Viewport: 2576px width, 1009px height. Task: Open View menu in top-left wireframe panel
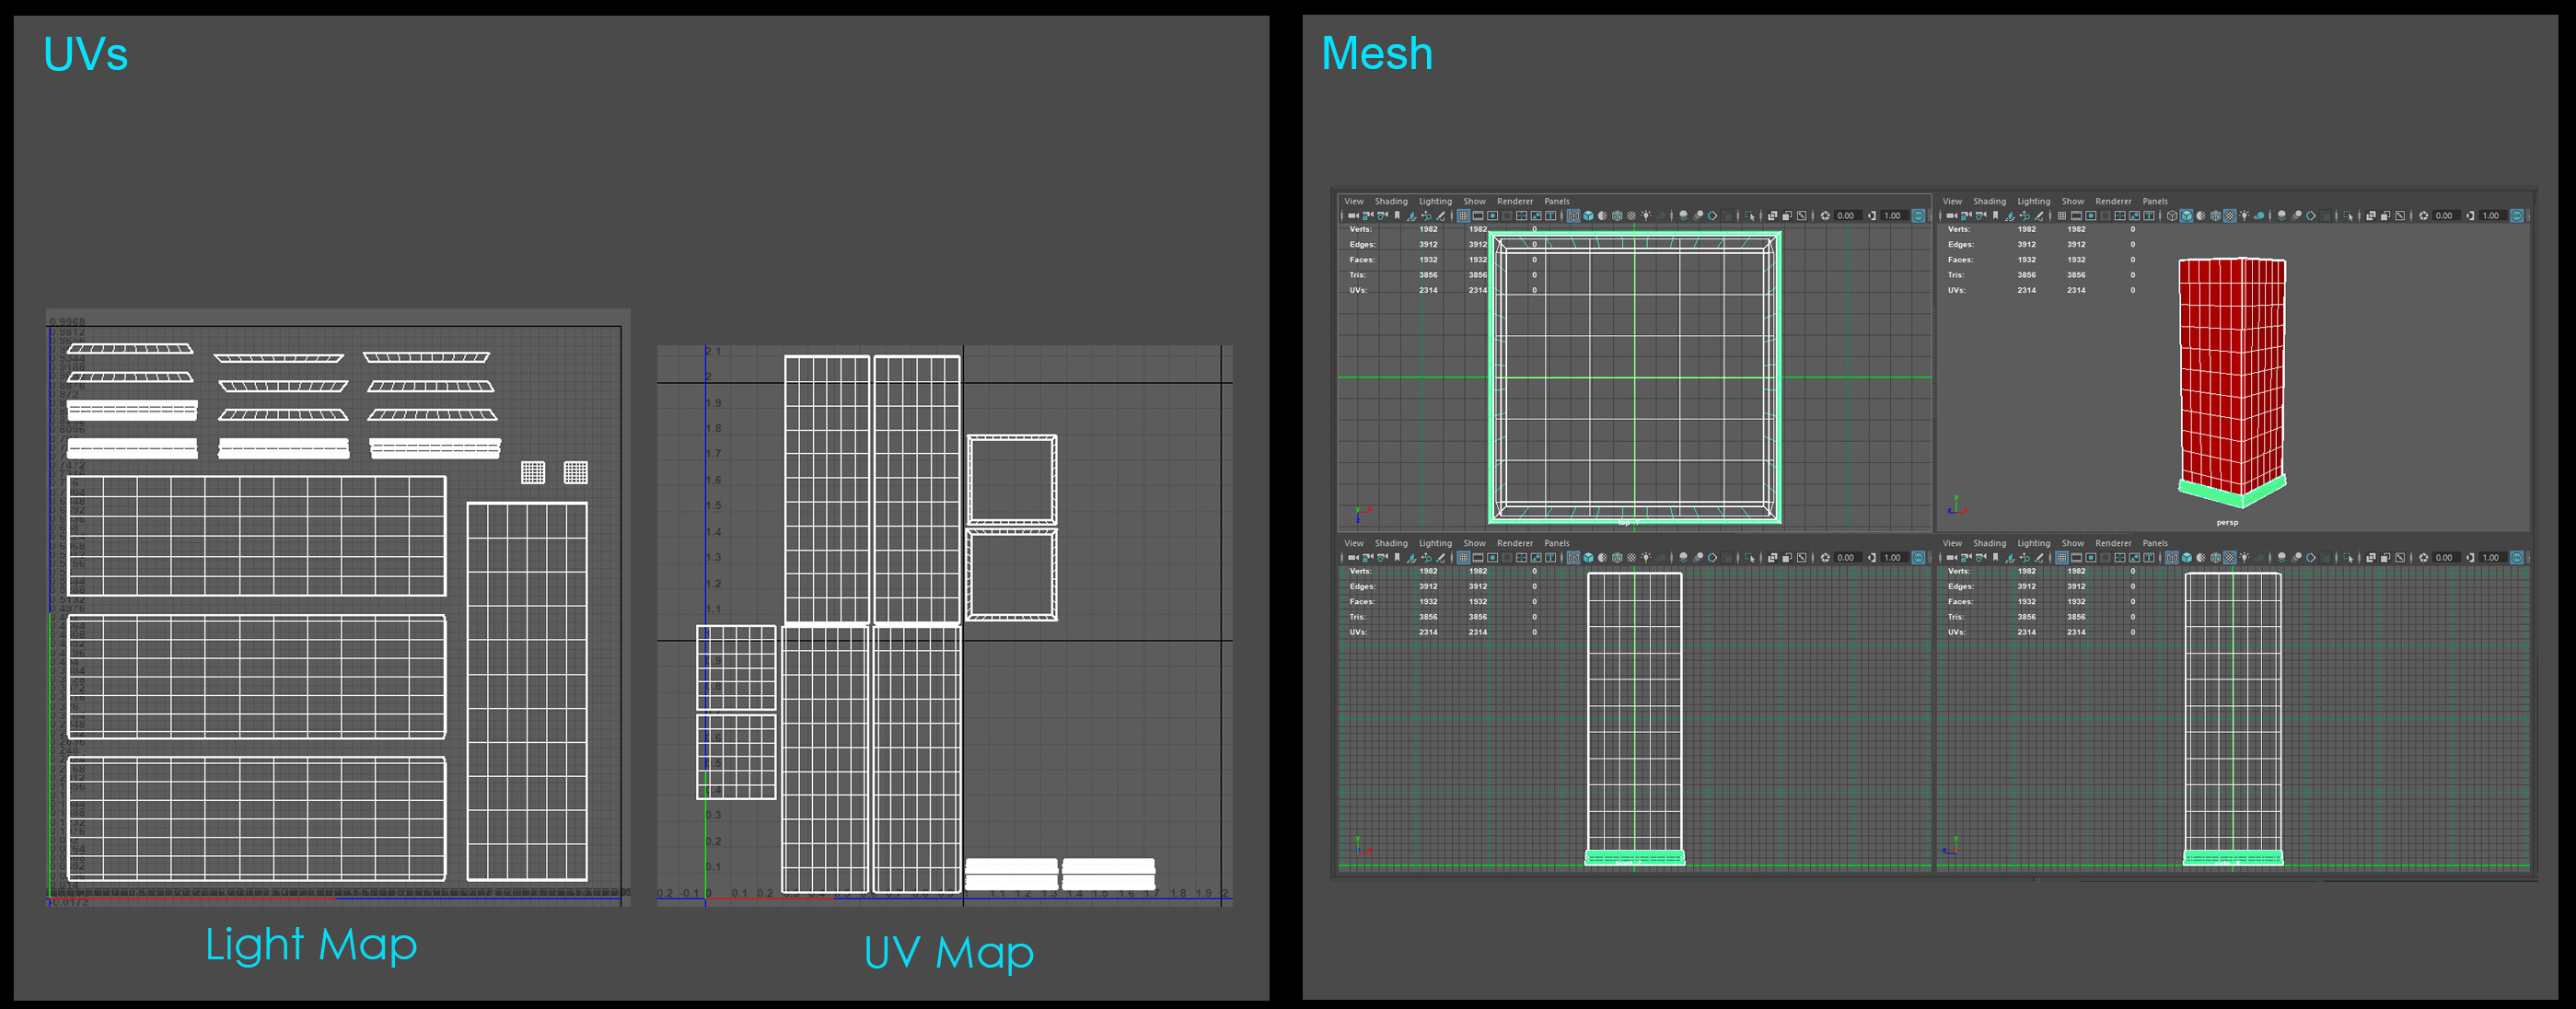(x=1353, y=201)
